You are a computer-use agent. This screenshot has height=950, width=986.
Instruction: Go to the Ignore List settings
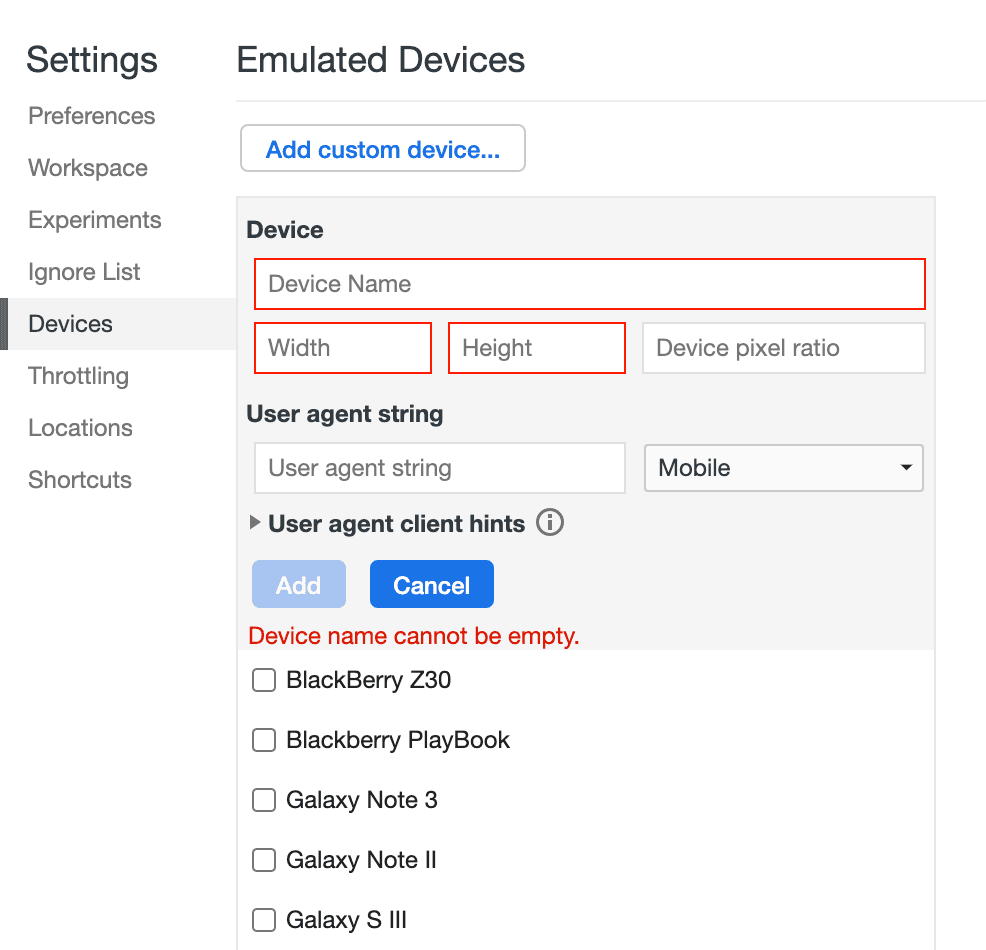coord(84,272)
